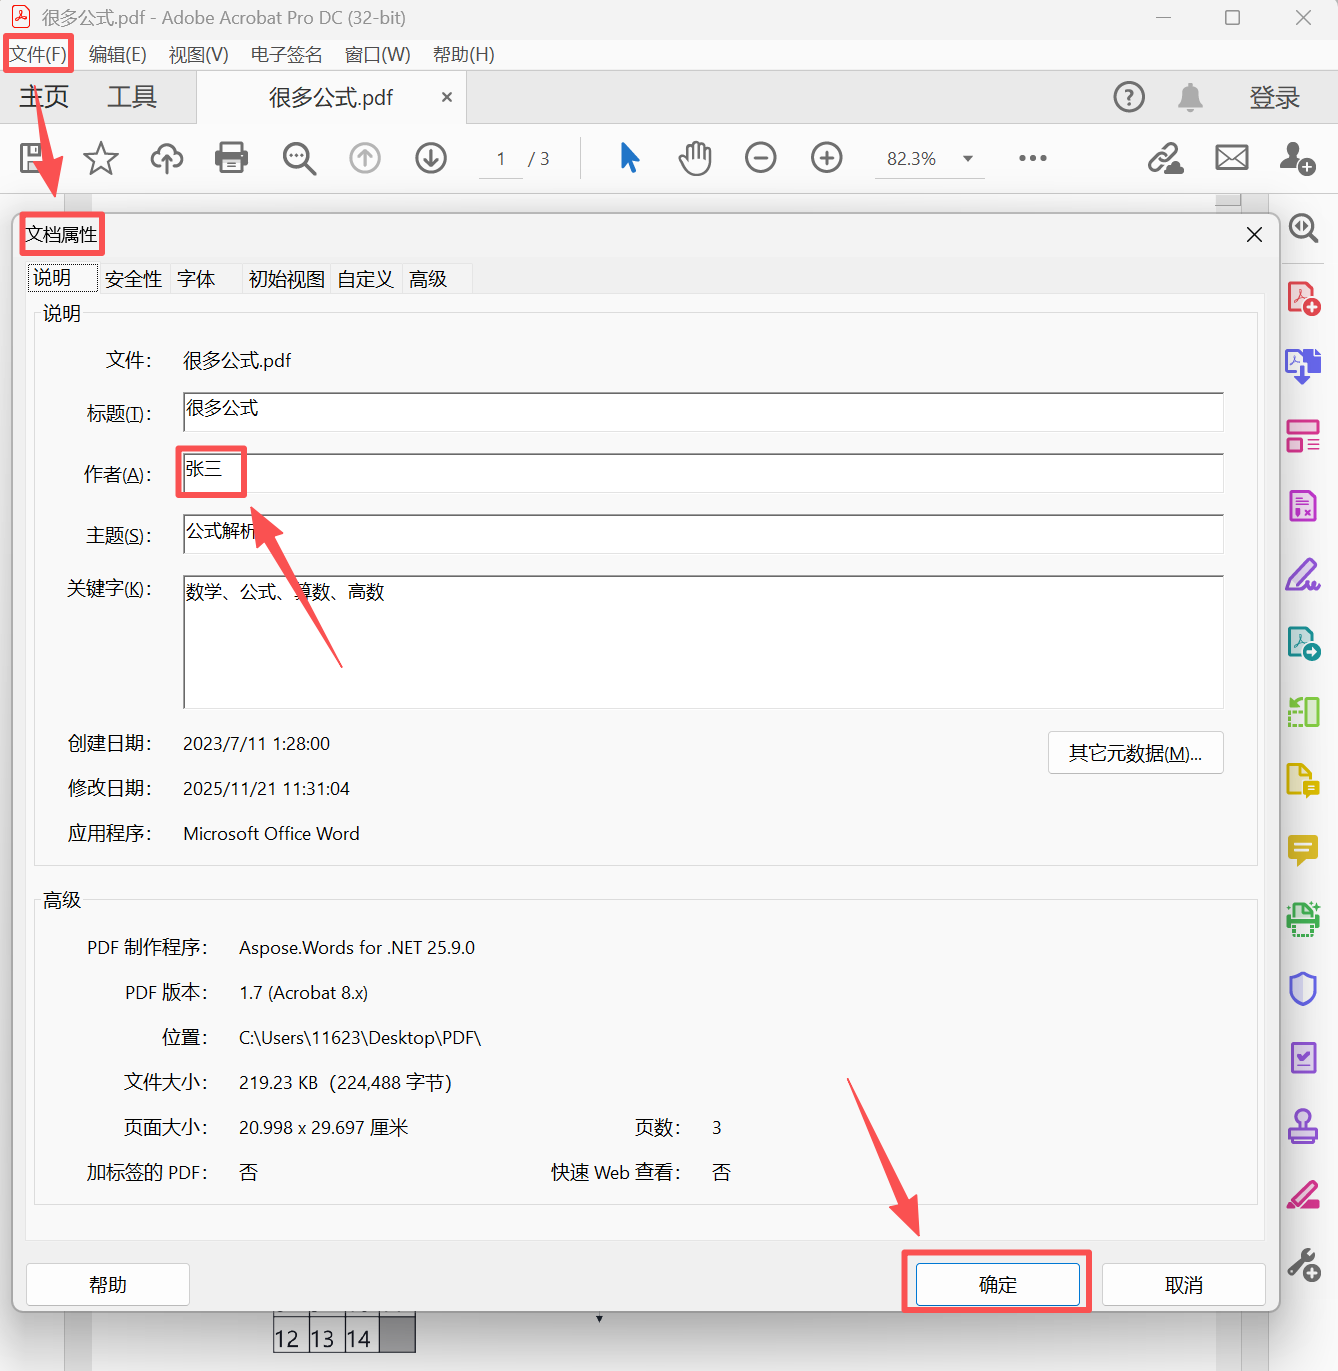Open the Stamp tool in sidebar
Image resolution: width=1338 pixels, height=1371 pixels.
pos(1303,1126)
